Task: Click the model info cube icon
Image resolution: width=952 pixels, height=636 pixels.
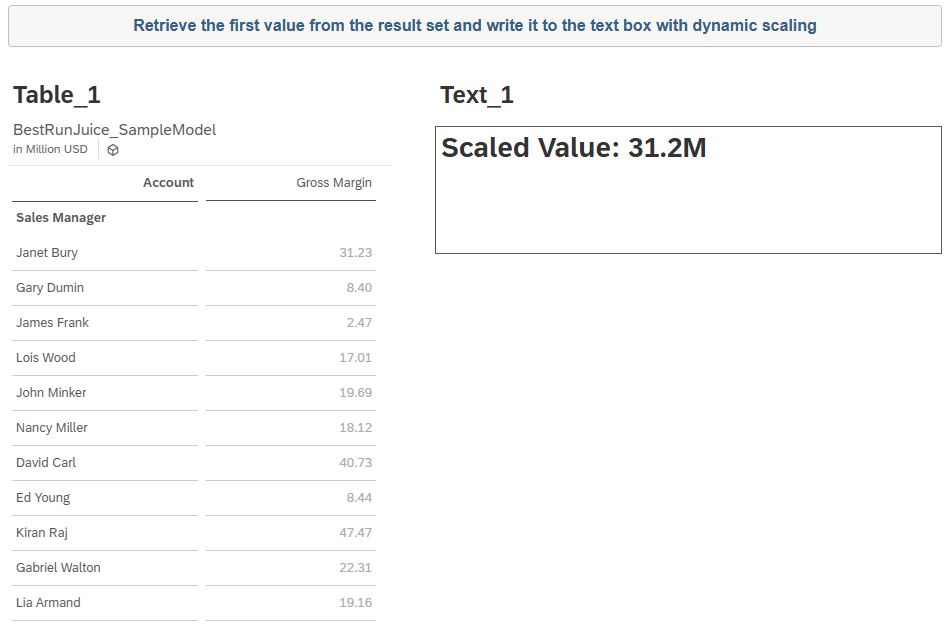Action: [x=113, y=150]
